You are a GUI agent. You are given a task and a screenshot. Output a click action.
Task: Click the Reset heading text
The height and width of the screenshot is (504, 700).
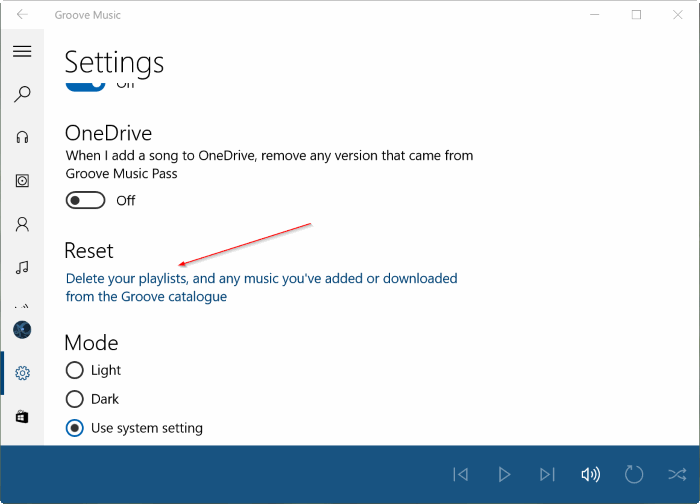tap(89, 250)
